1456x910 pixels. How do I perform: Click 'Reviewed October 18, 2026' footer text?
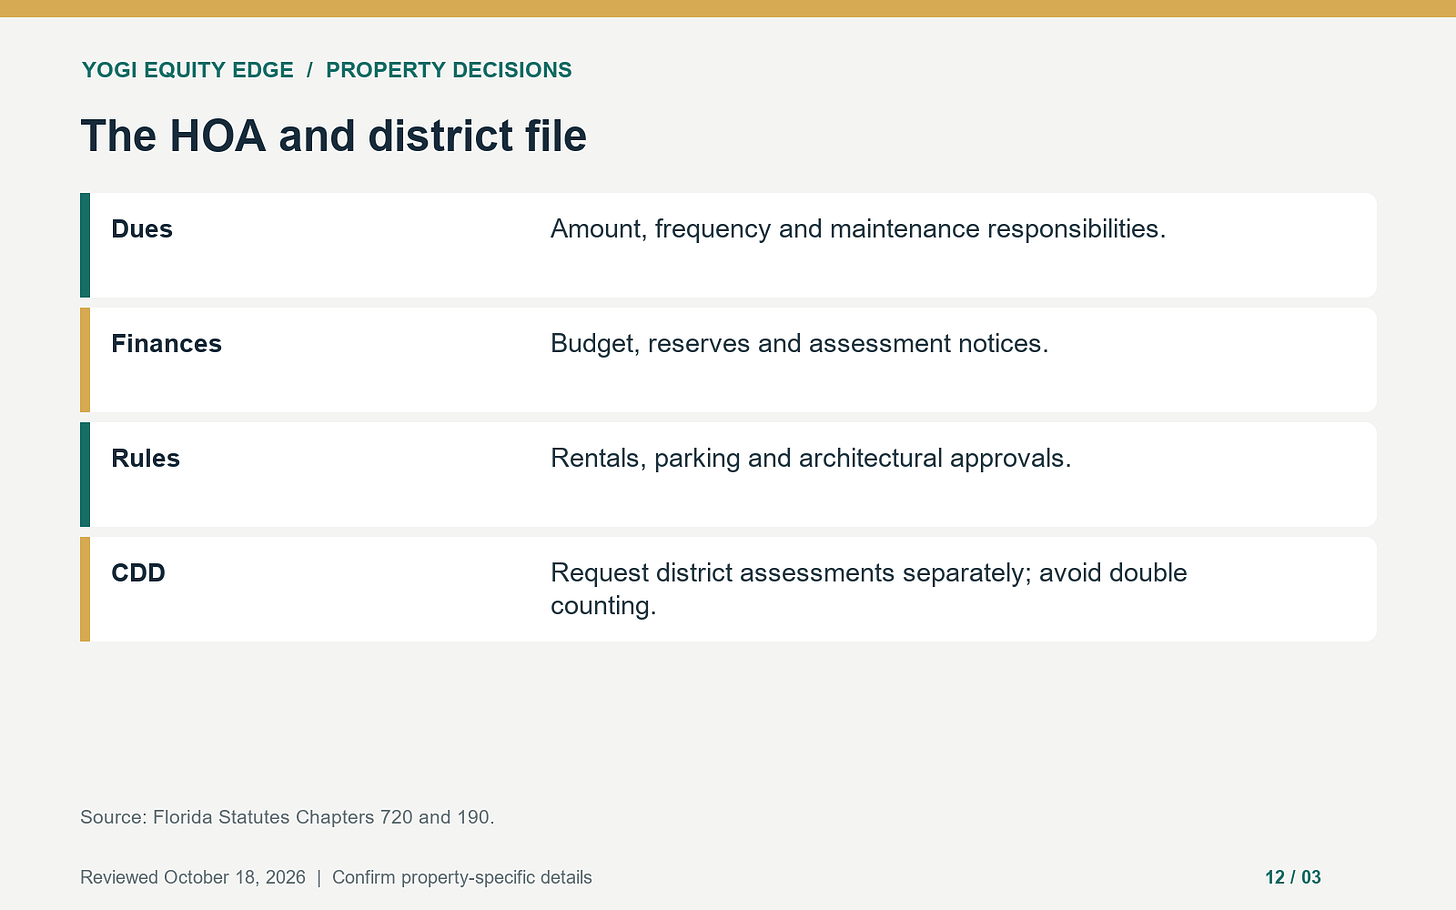[193, 877]
